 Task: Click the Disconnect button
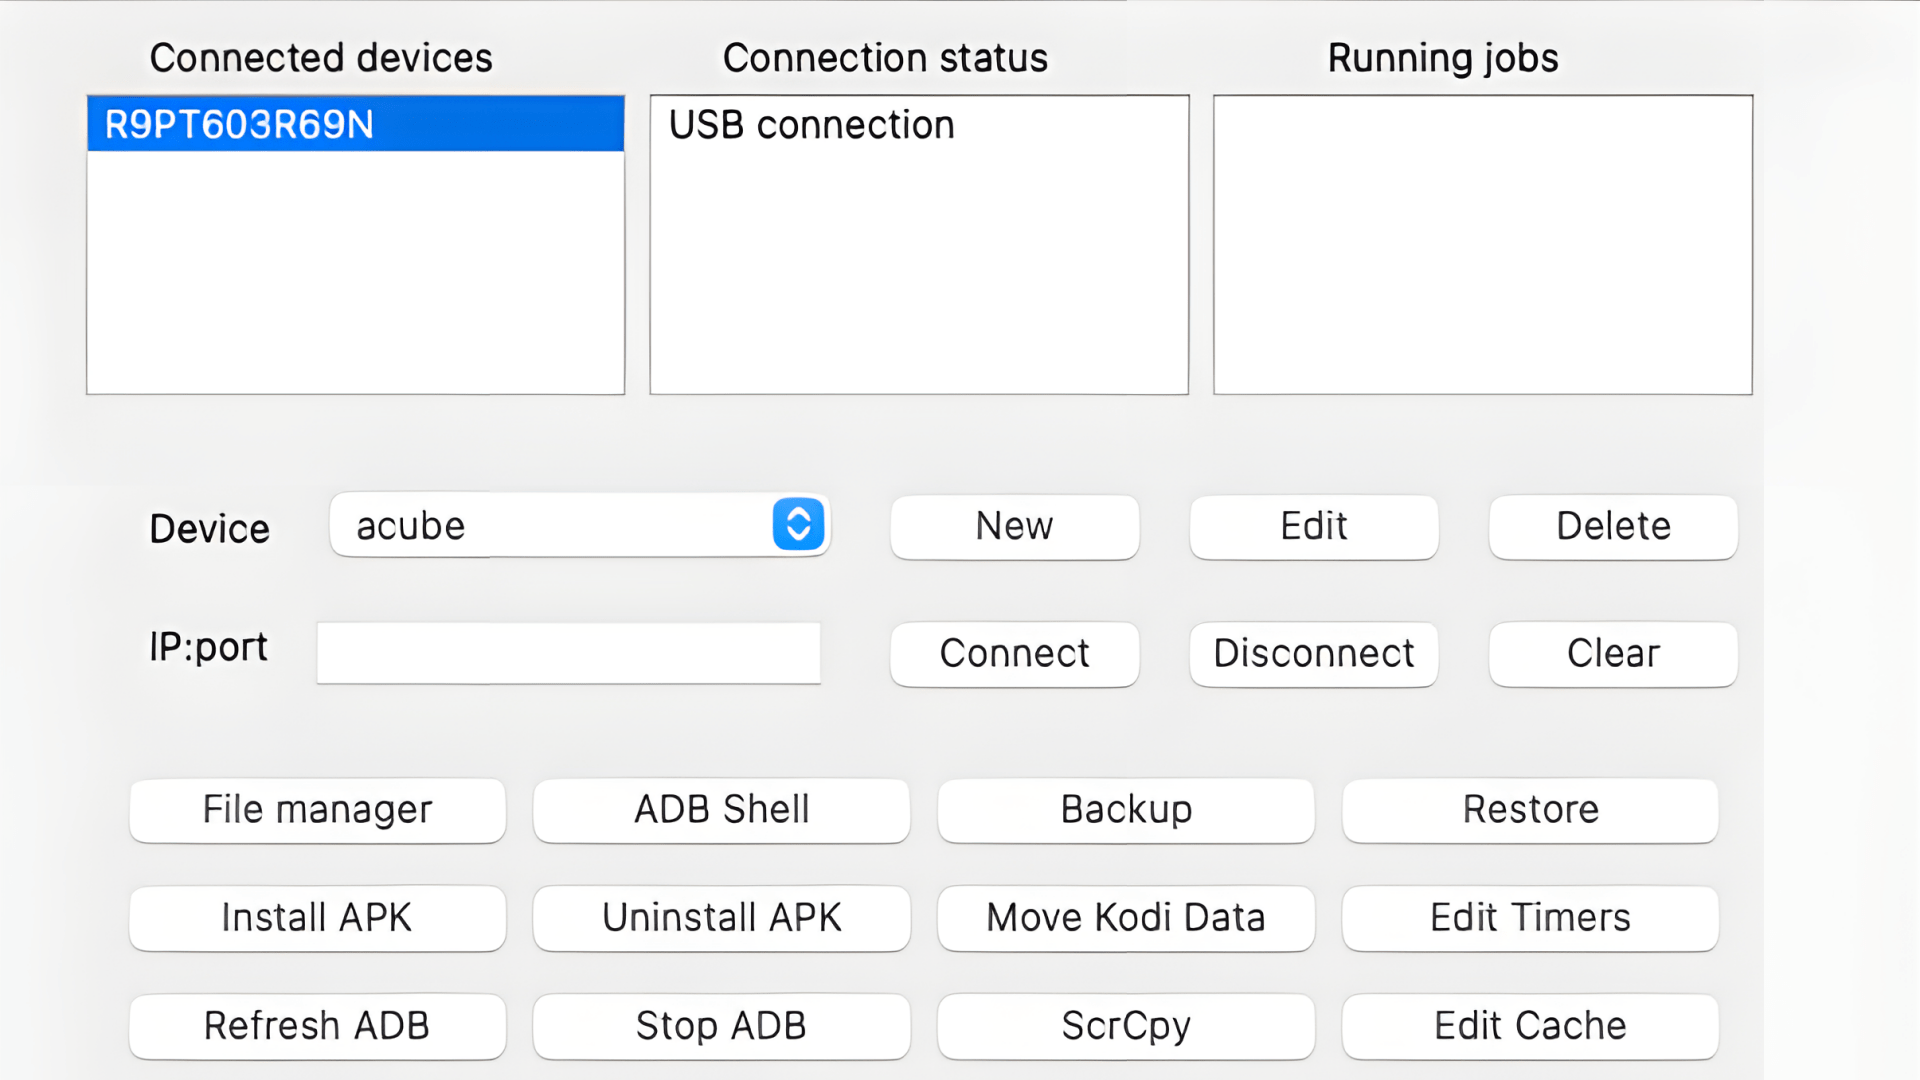click(1313, 654)
